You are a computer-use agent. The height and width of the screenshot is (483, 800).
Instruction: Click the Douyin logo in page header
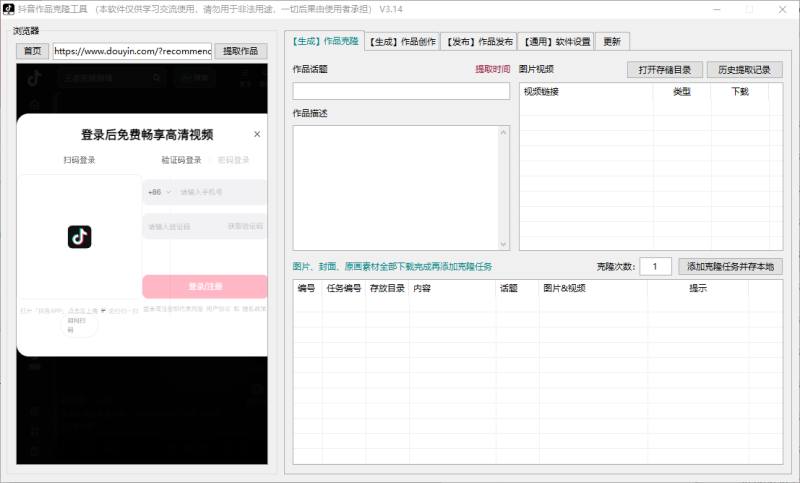[34, 77]
